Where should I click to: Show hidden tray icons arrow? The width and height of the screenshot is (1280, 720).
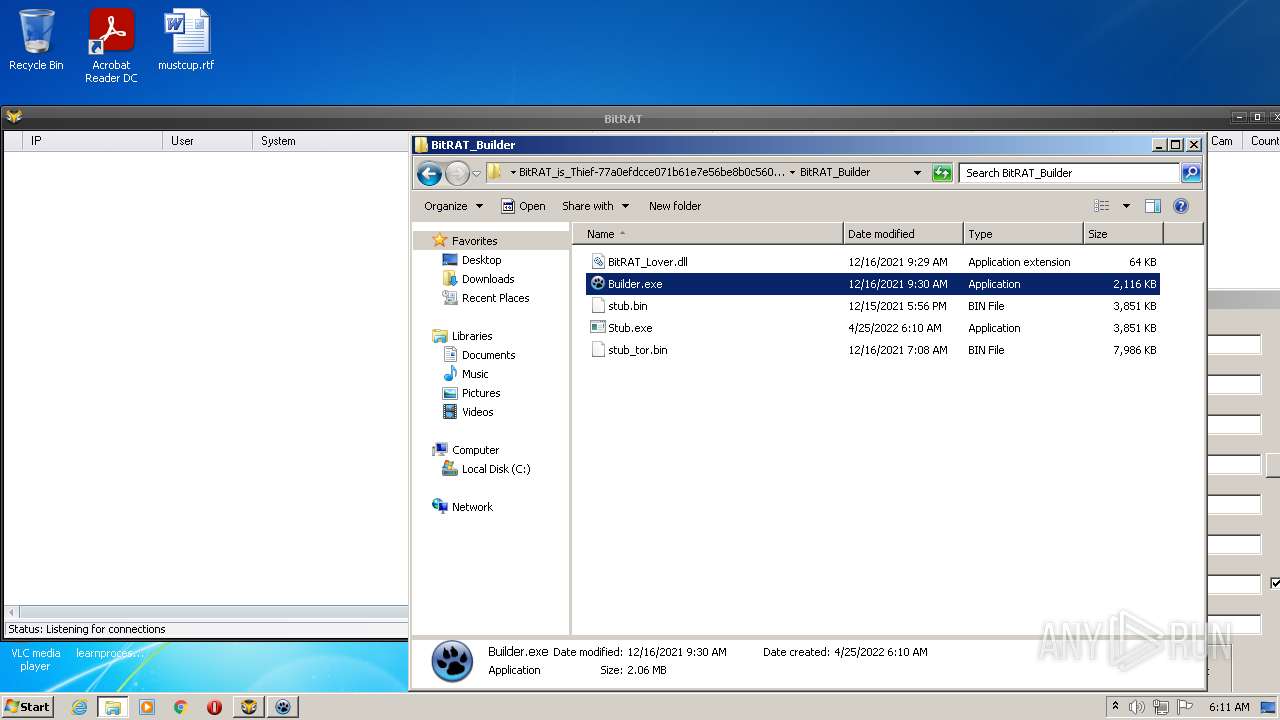click(x=1115, y=706)
